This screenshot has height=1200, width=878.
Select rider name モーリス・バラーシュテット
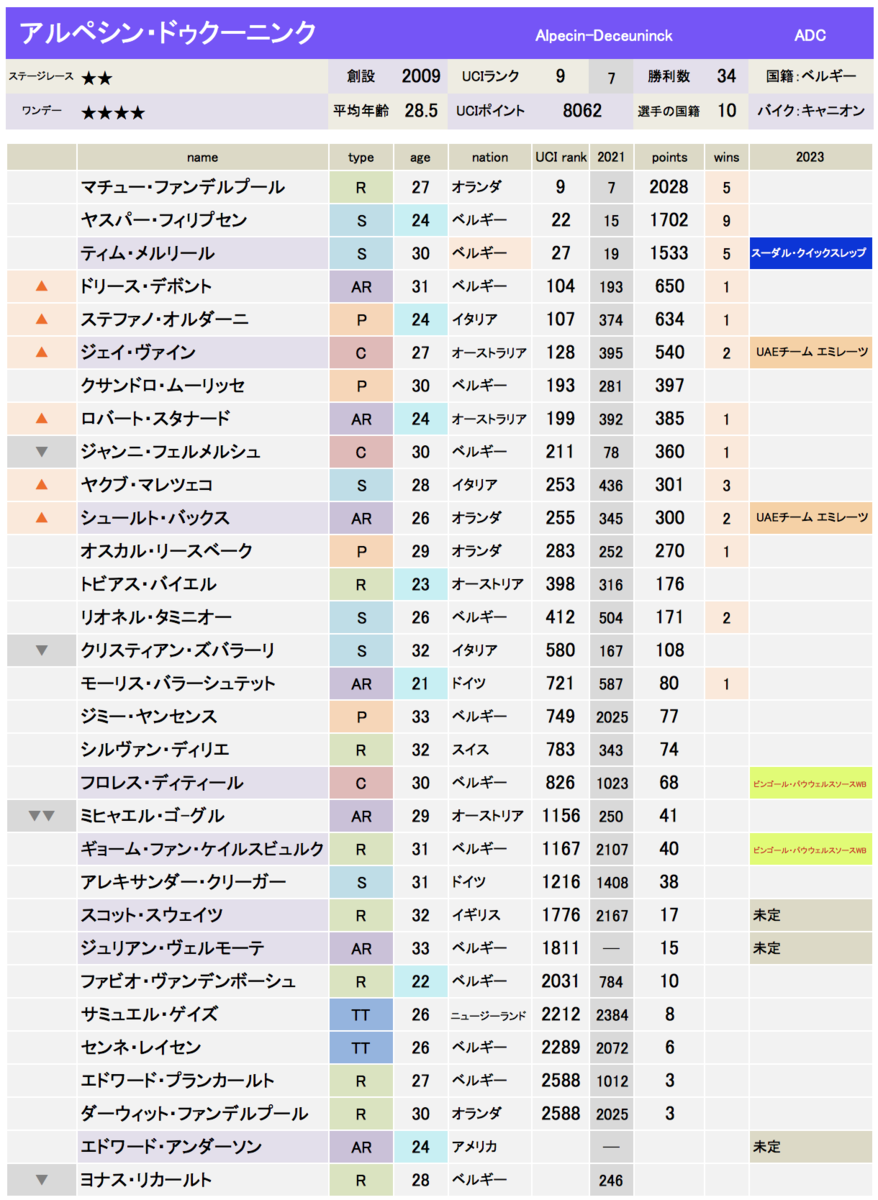tap(178, 683)
